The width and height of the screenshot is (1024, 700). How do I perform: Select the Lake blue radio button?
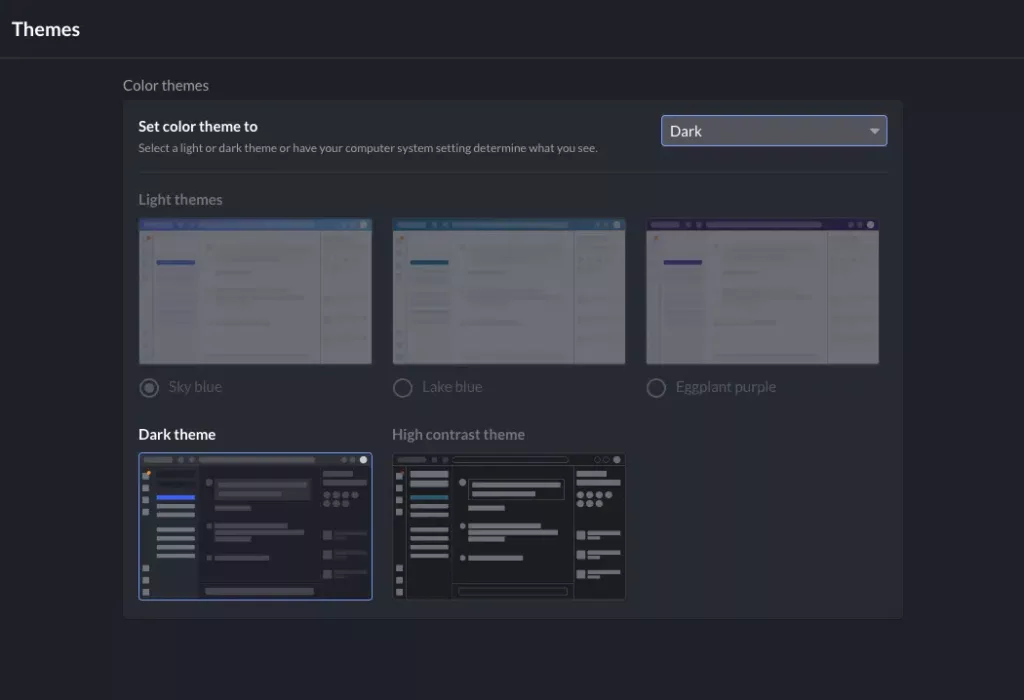[x=403, y=387]
